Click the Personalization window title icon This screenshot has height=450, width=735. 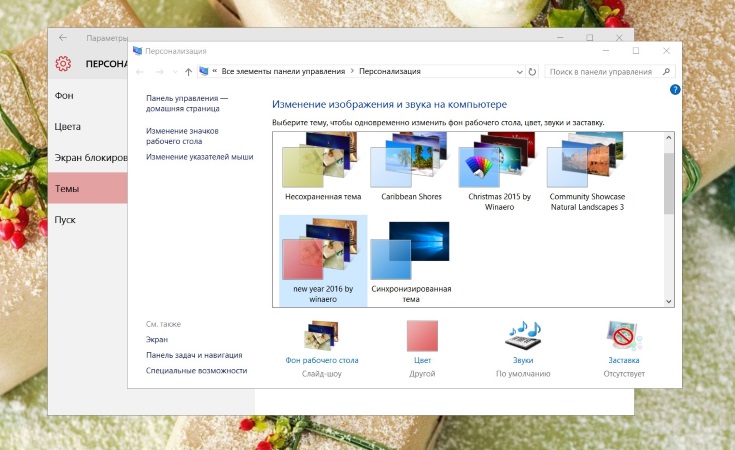point(137,51)
